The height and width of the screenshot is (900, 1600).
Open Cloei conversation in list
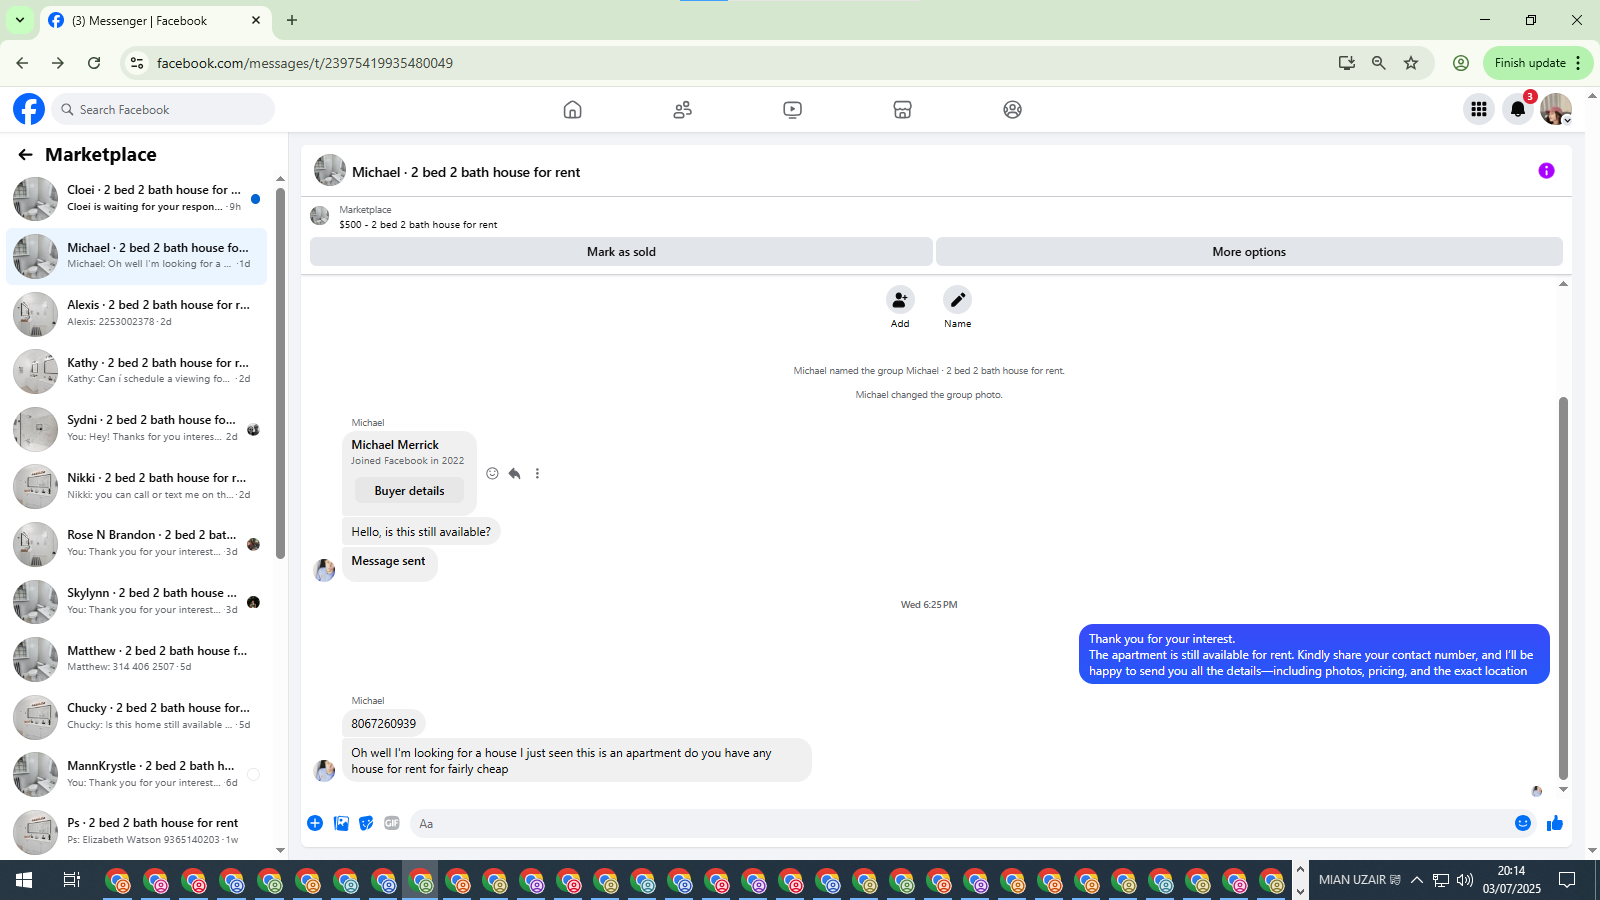[x=136, y=198]
